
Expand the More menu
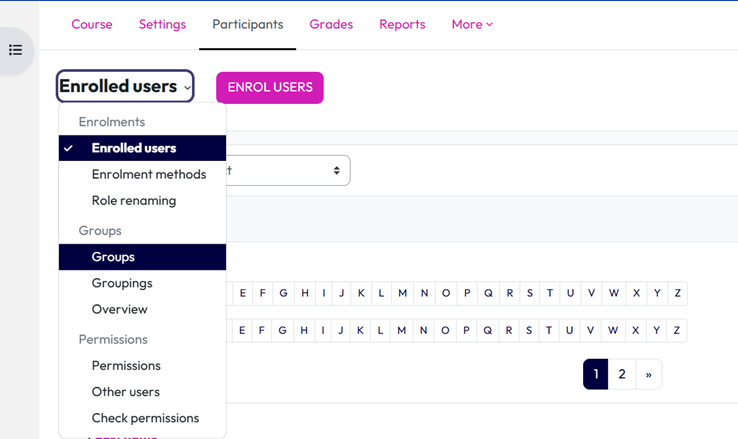click(x=472, y=24)
